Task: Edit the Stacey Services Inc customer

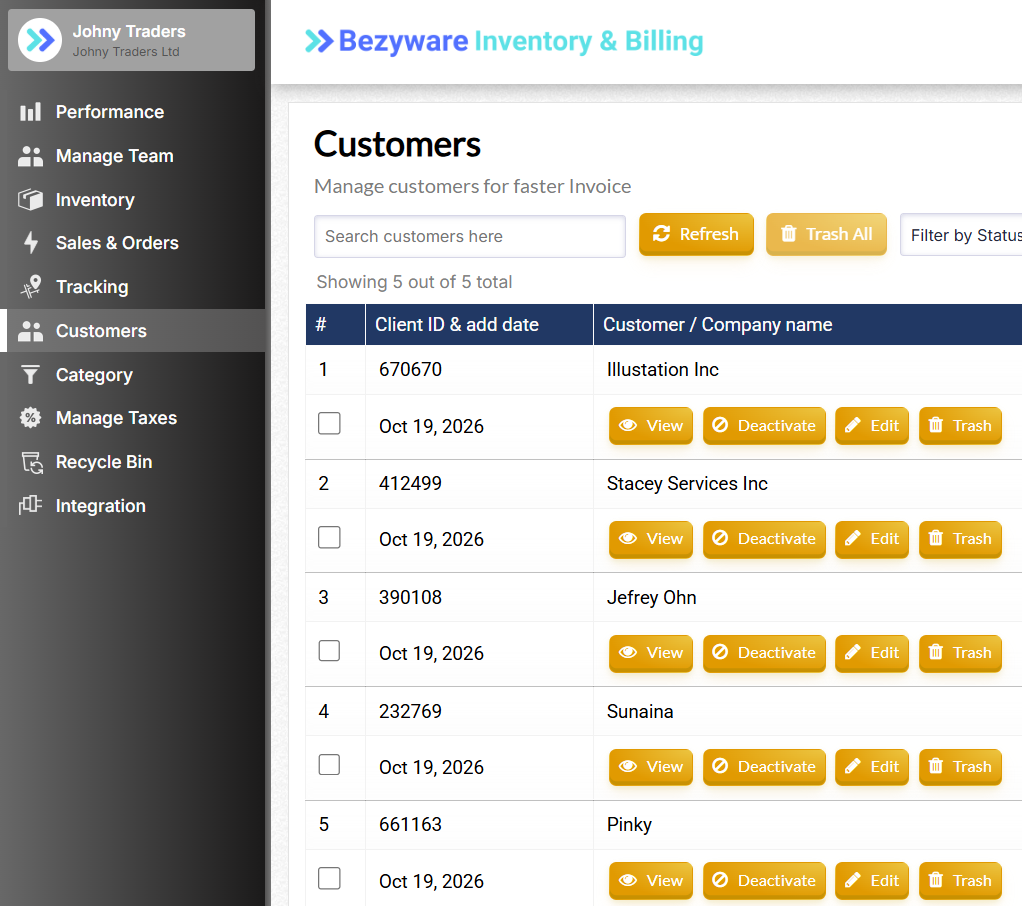Action: (872, 539)
